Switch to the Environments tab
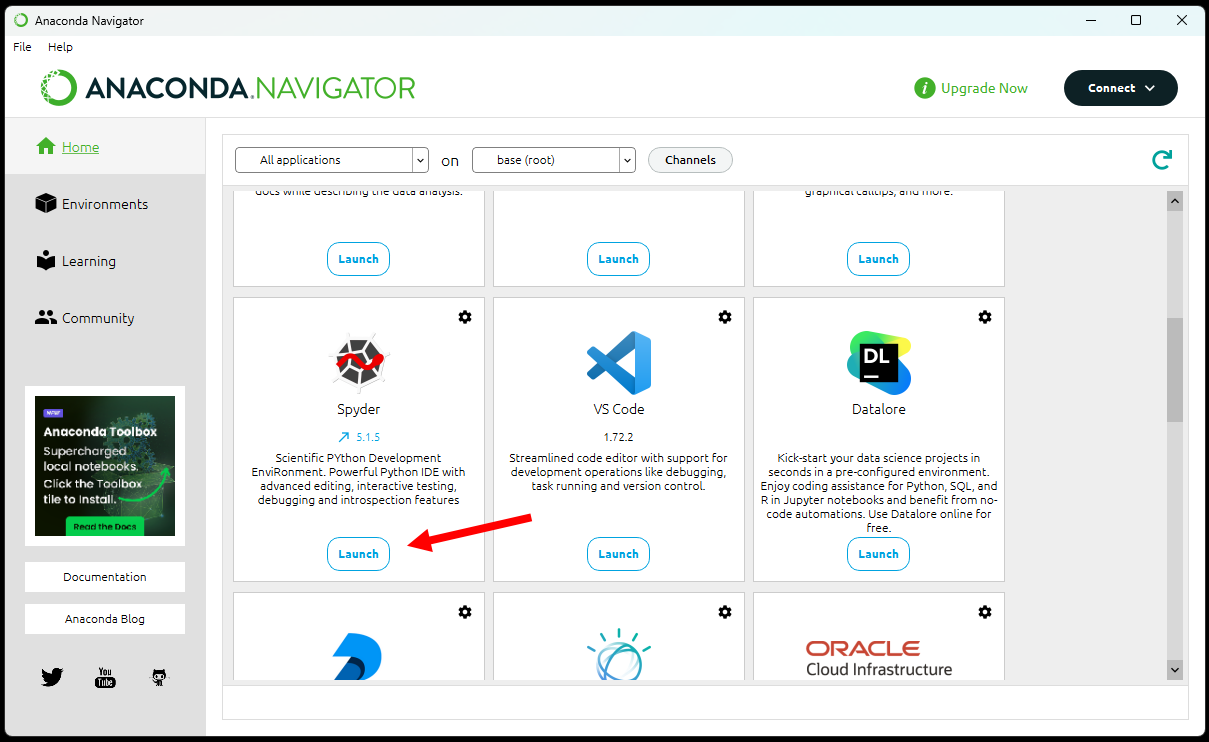Viewport: 1209px width, 742px height. [104, 204]
